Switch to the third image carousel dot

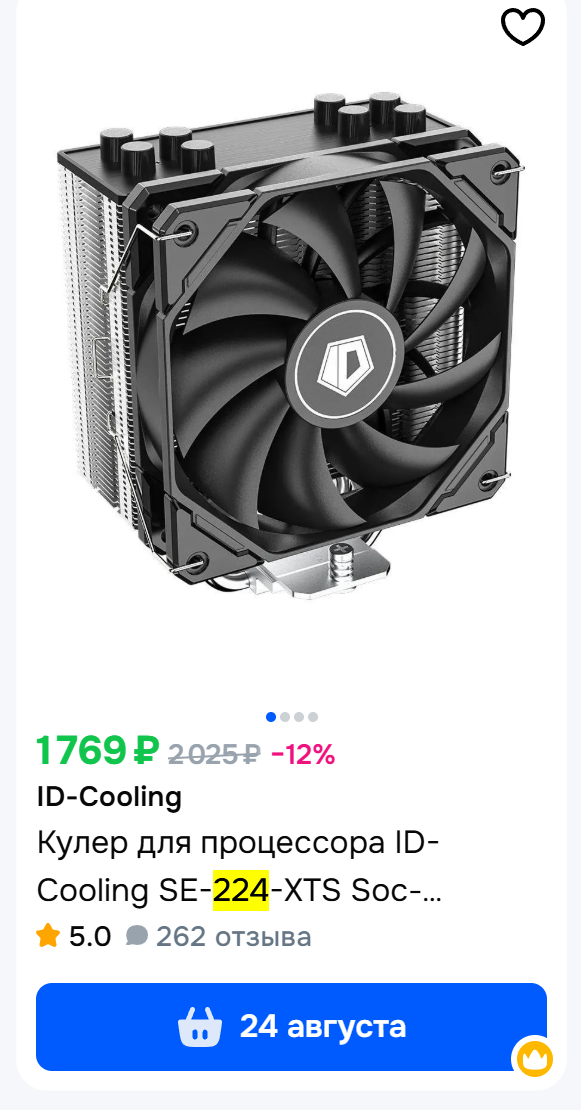pos(299,716)
